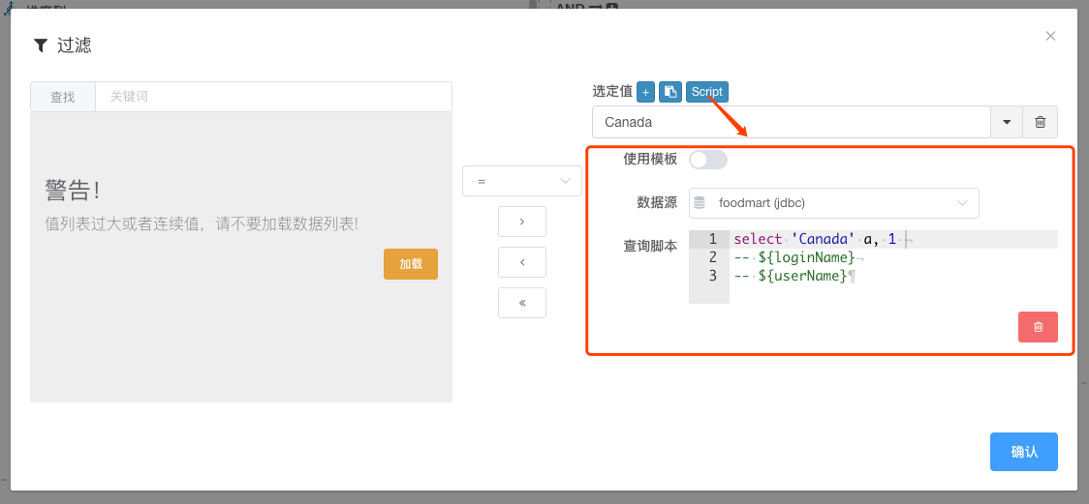This screenshot has width=1089, height=504.
Task: Click the 关键词 keyword search field
Action: pyautogui.click(x=273, y=97)
